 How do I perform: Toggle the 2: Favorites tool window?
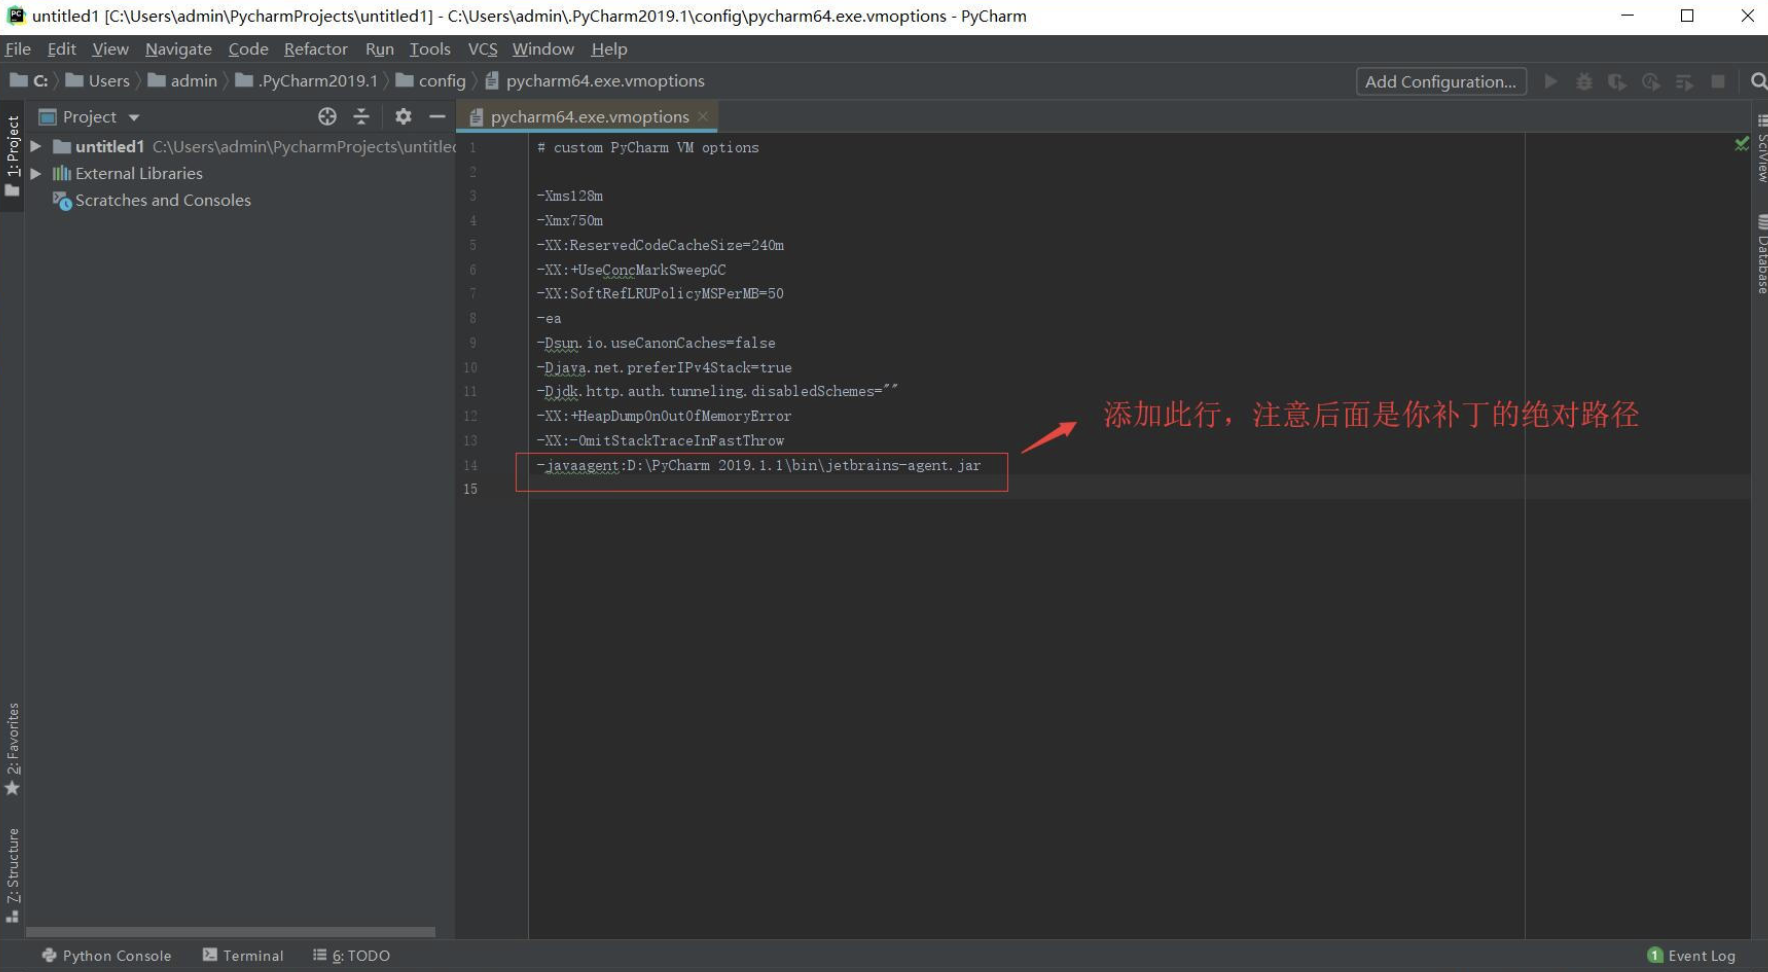(12, 748)
